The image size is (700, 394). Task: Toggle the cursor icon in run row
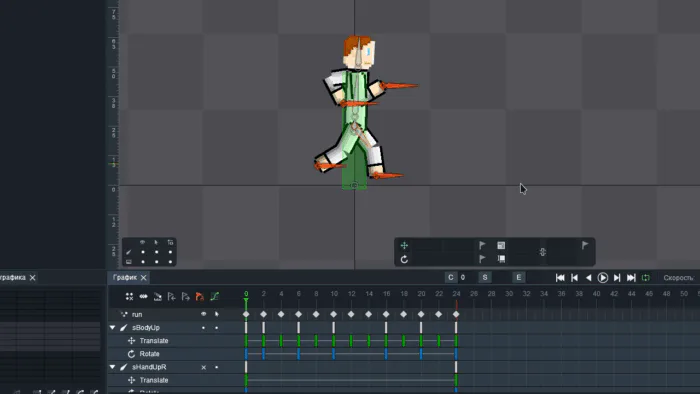tap(217, 314)
